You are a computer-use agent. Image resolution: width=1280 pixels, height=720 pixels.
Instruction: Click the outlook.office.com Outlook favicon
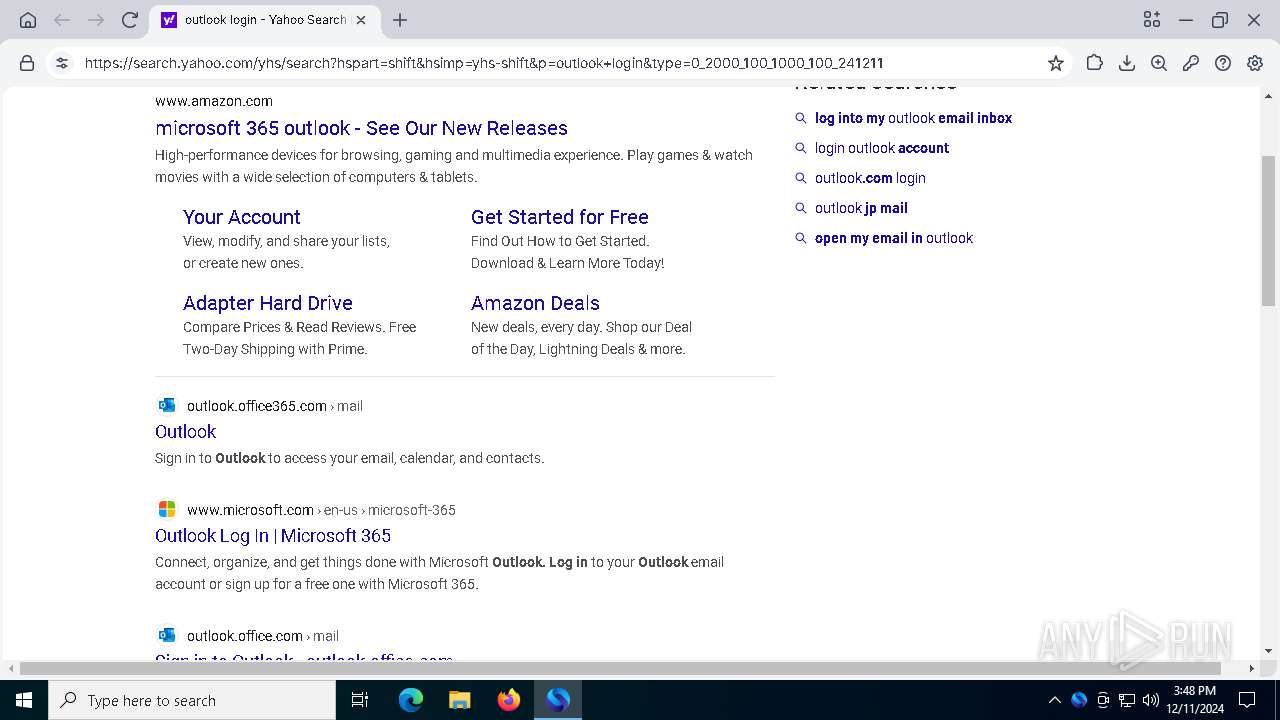click(167, 635)
